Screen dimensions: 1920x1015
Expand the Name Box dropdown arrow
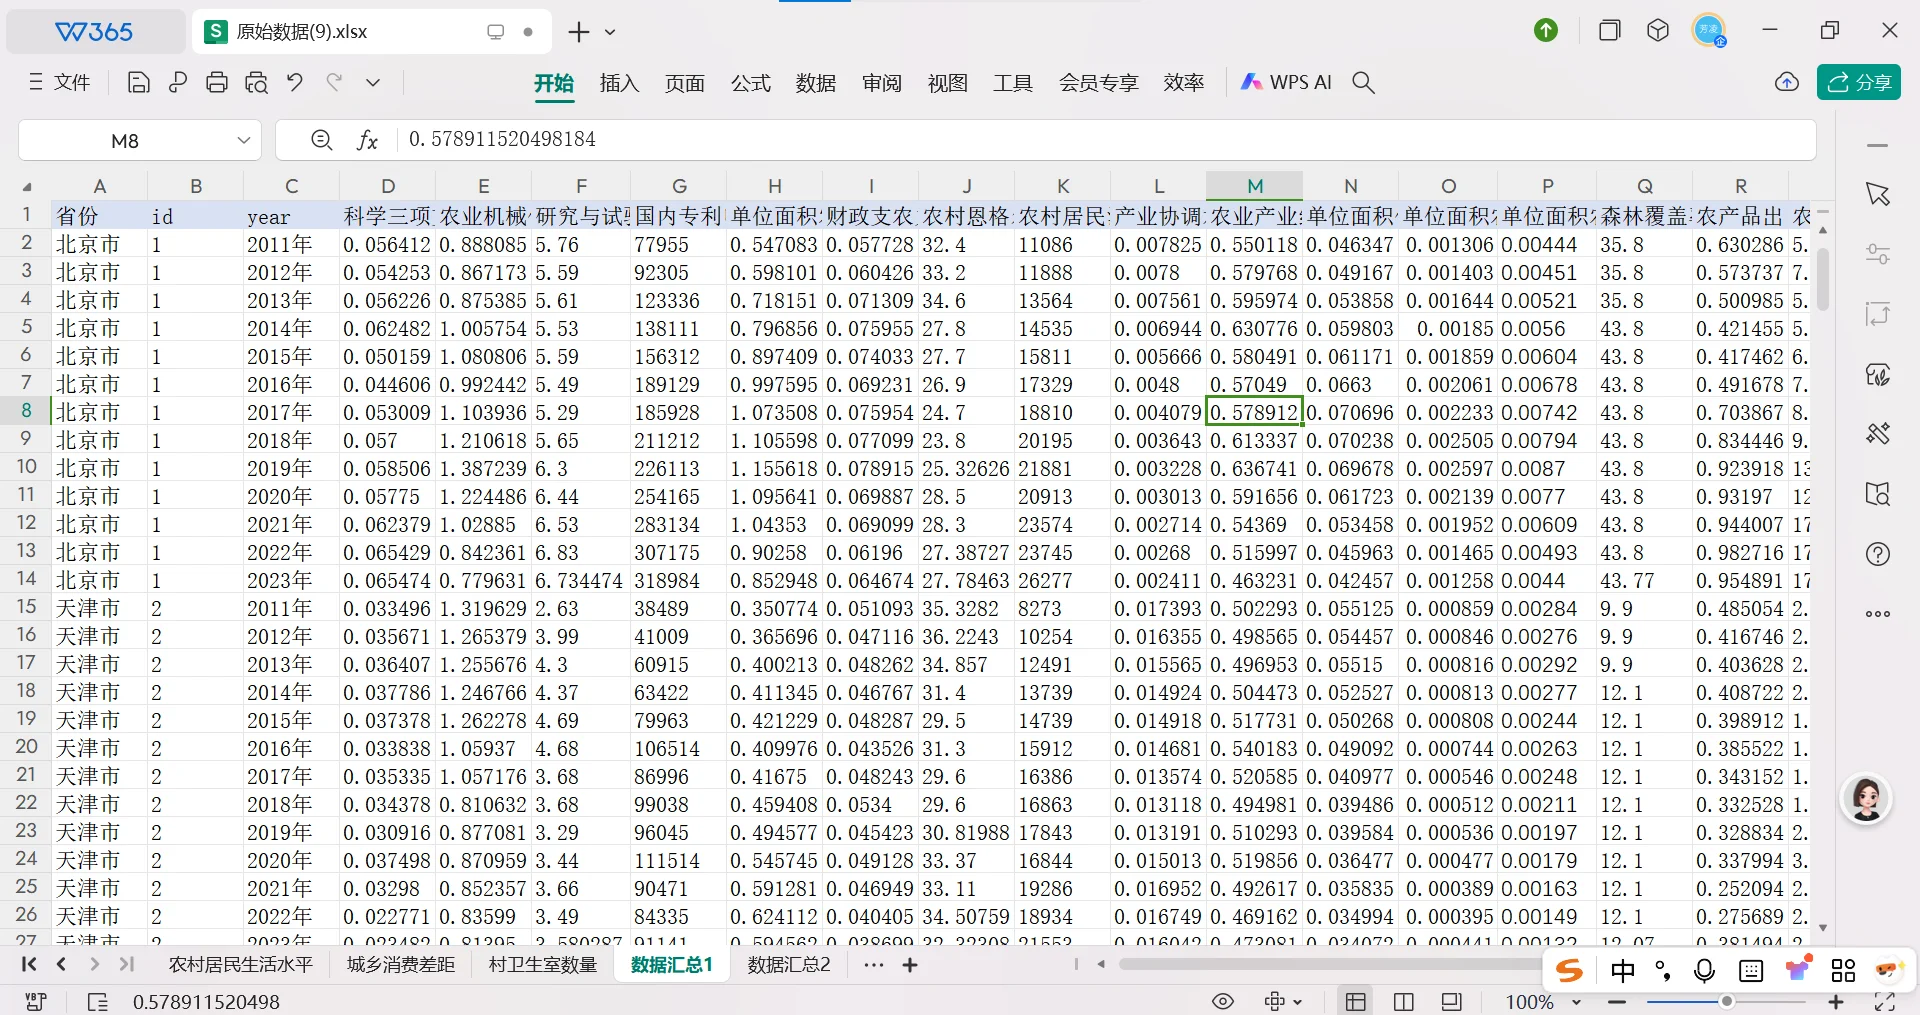click(243, 141)
